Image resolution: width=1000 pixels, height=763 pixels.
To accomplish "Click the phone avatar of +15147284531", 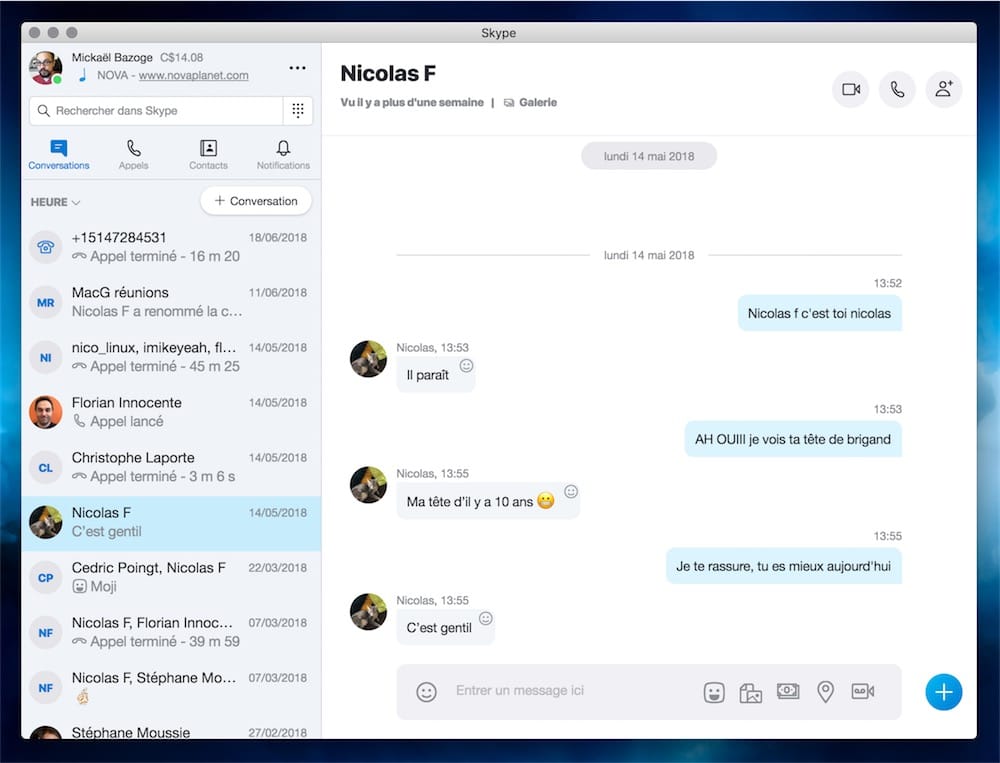I will (45, 248).
